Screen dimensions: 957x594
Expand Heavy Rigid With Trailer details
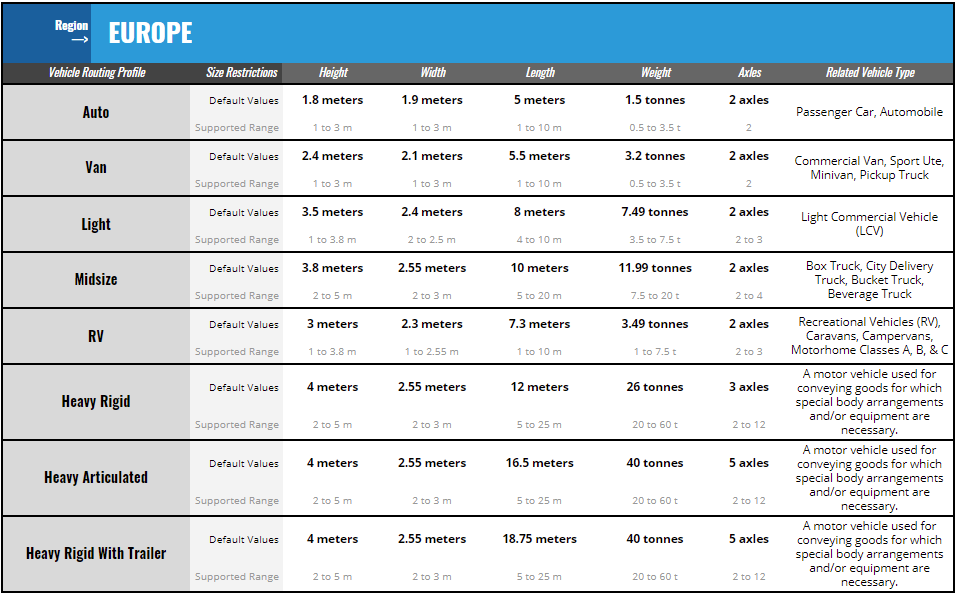95,553
